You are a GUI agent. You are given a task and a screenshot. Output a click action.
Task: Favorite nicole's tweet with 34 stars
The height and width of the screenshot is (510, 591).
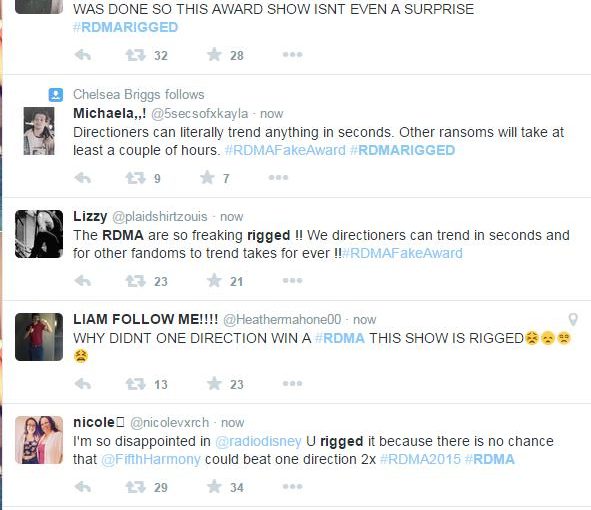coord(214,487)
